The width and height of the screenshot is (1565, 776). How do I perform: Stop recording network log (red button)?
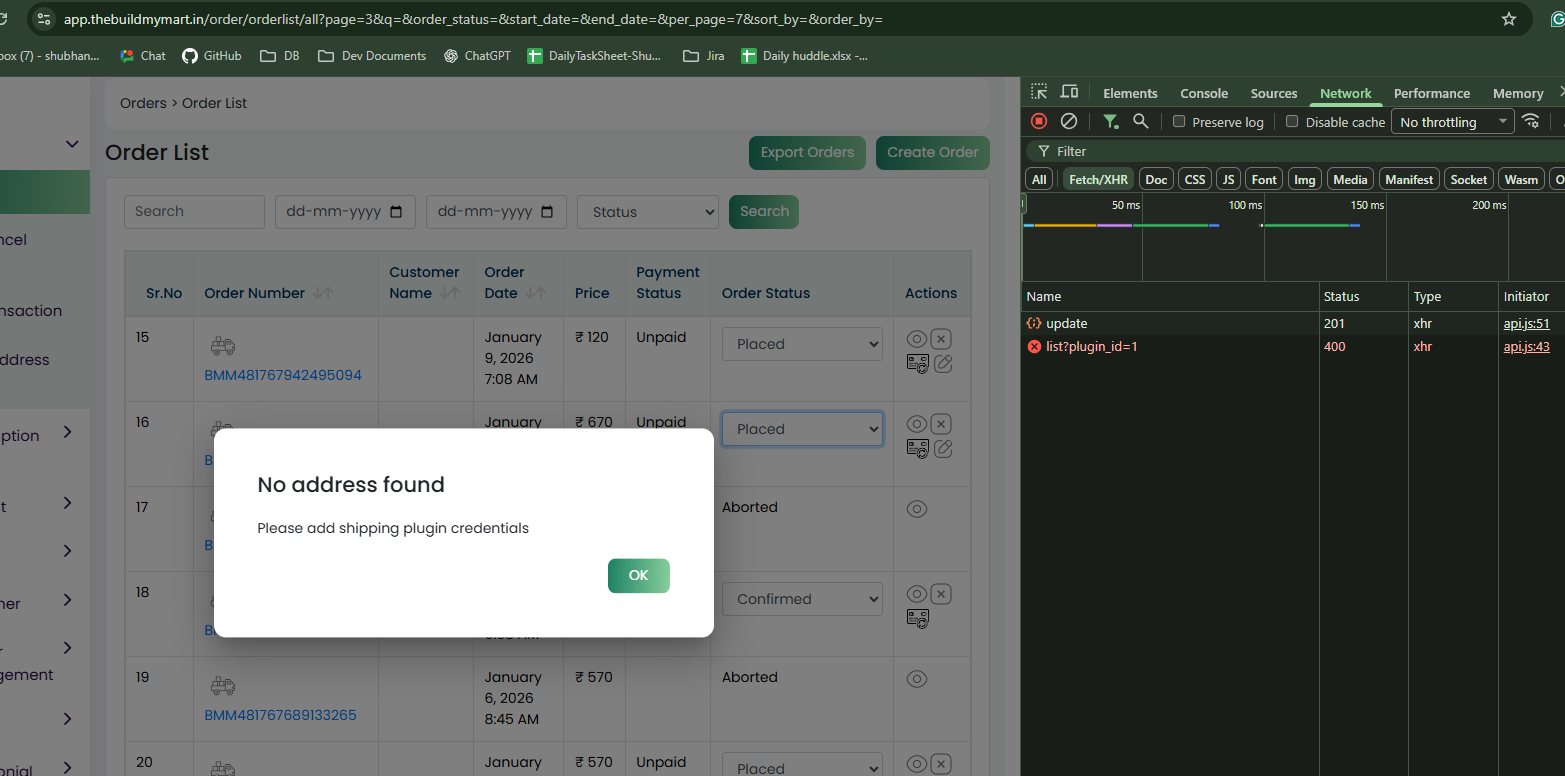1039,121
